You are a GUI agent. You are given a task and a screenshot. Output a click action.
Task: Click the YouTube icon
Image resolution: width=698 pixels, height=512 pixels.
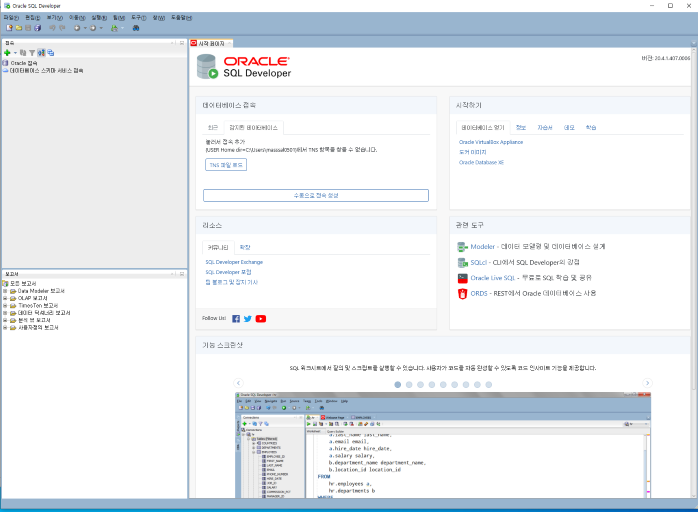tap(261, 319)
